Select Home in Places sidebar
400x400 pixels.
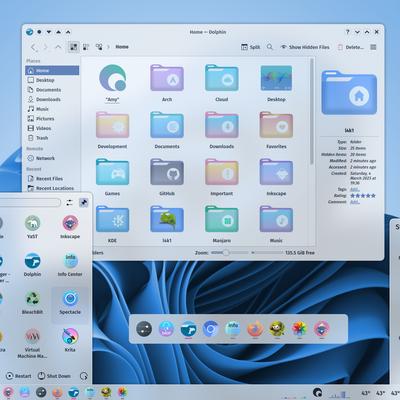[x=52, y=70]
